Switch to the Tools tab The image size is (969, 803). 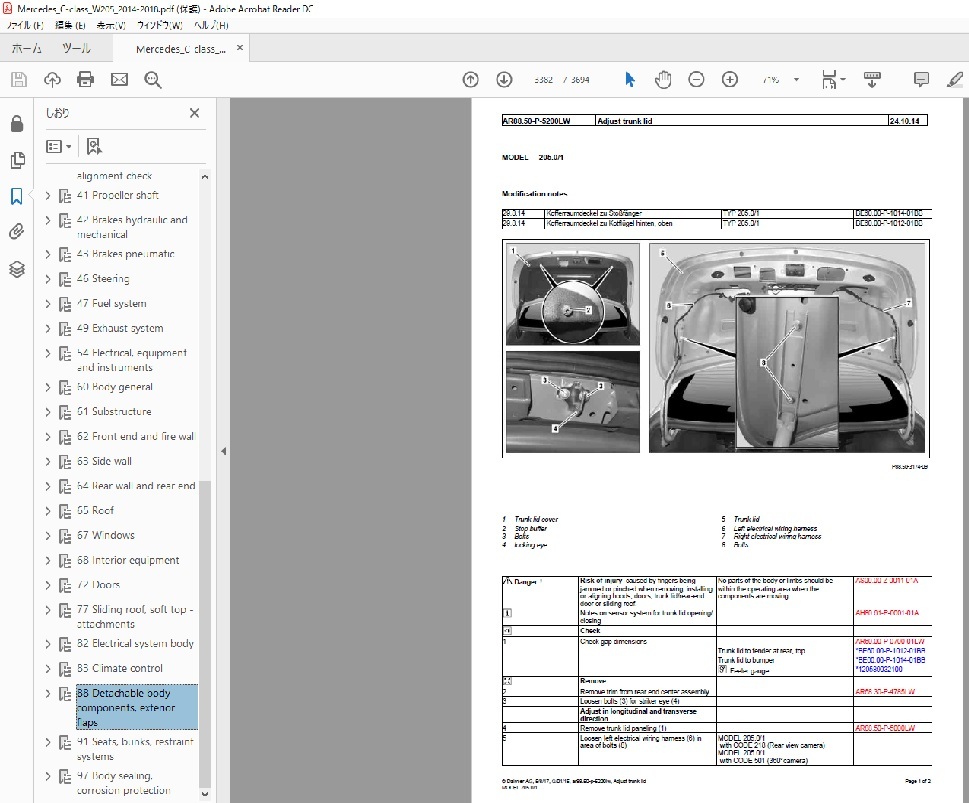click(x=76, y=48)
